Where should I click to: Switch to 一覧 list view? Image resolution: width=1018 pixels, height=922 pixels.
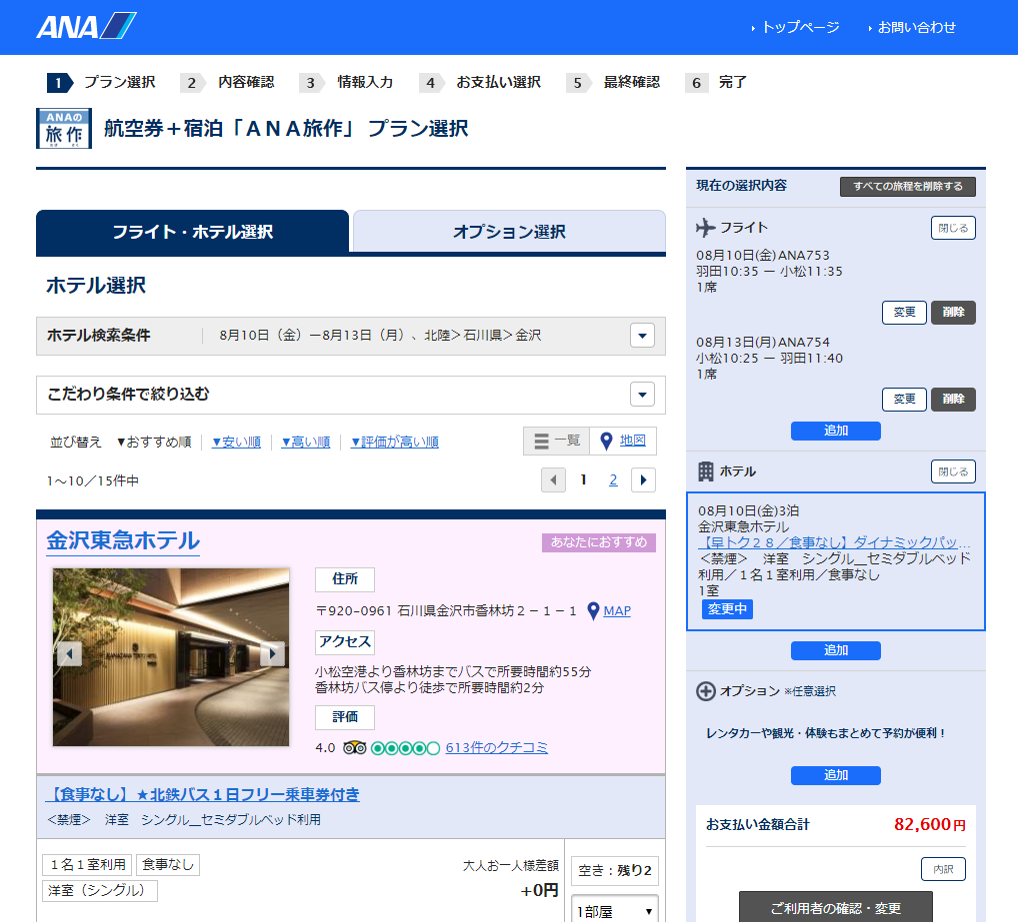click(x=556, y=441)
